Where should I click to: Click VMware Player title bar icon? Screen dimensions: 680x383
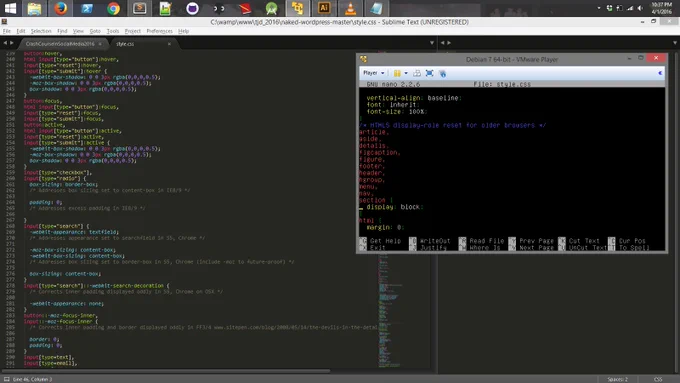tap(363, 59)
